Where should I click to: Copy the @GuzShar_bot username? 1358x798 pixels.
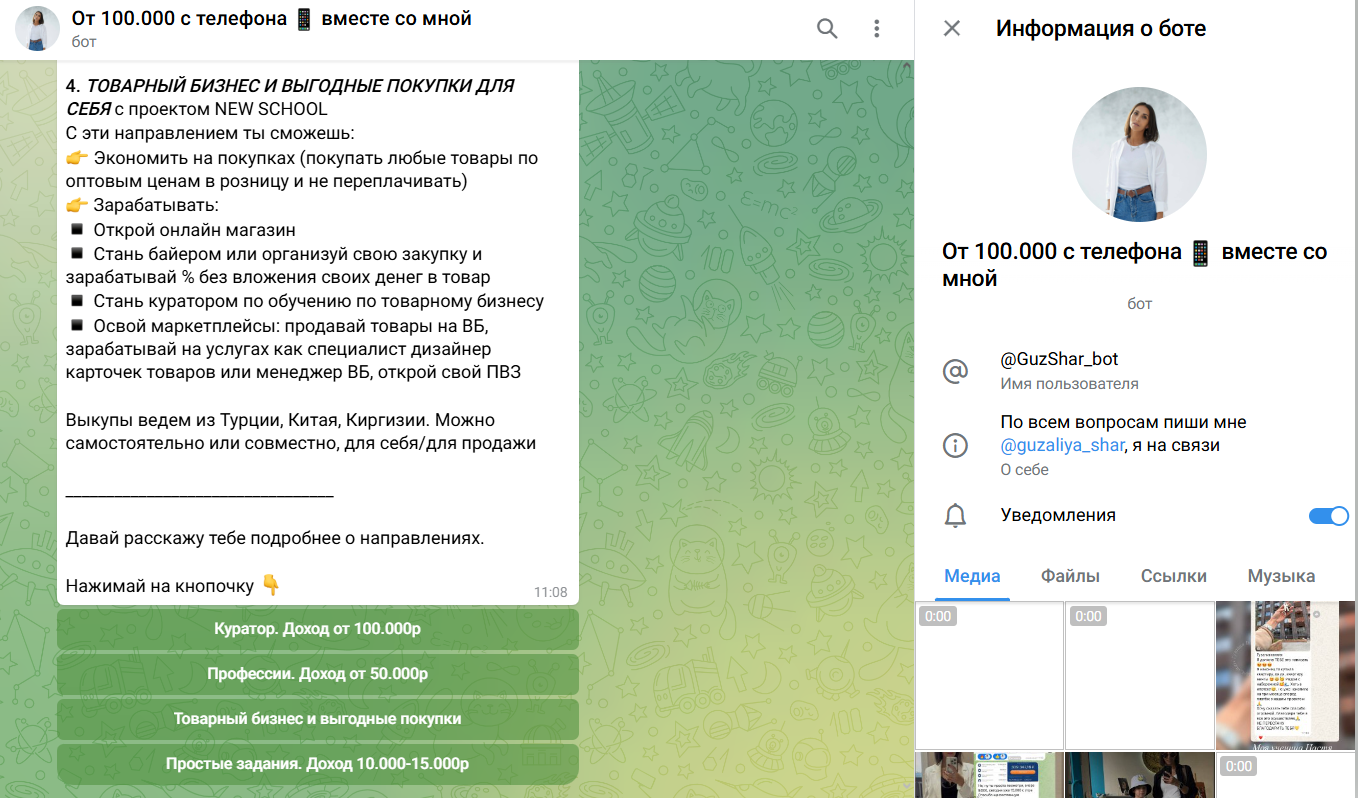(x=1059, y=359)
